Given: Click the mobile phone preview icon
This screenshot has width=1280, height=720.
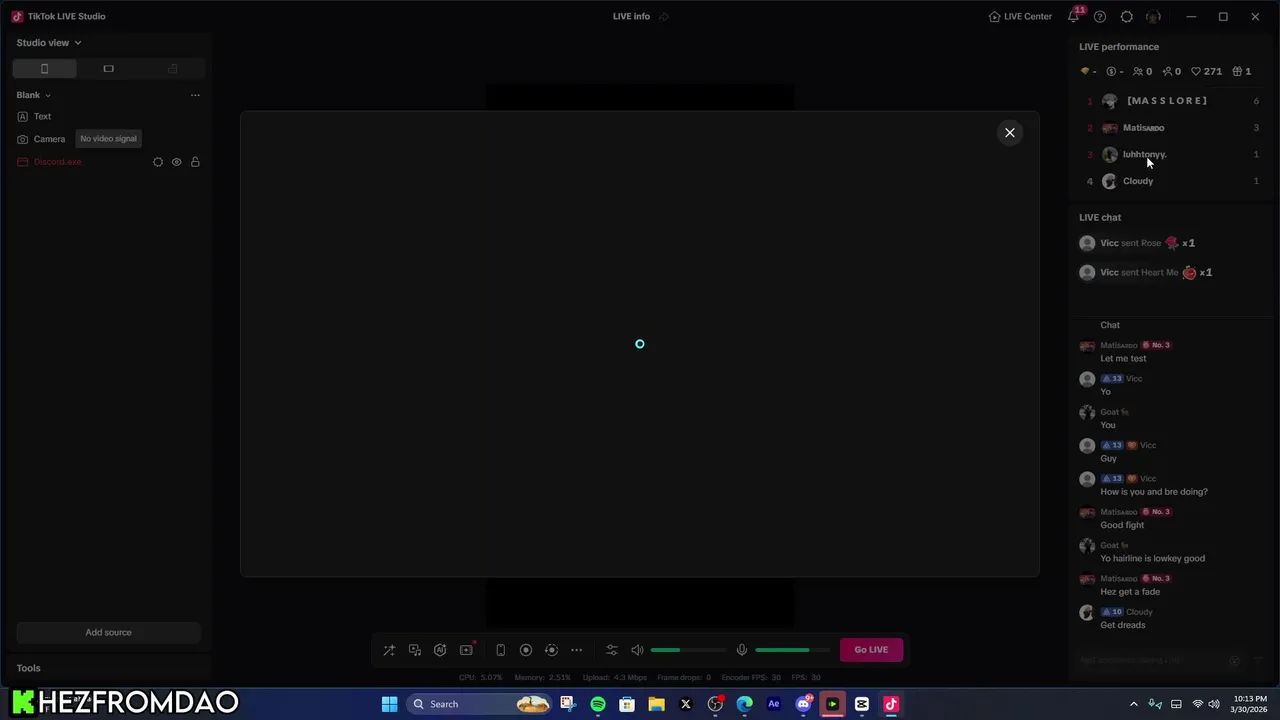Looking at the screenshot, I should tap(500, 650).
